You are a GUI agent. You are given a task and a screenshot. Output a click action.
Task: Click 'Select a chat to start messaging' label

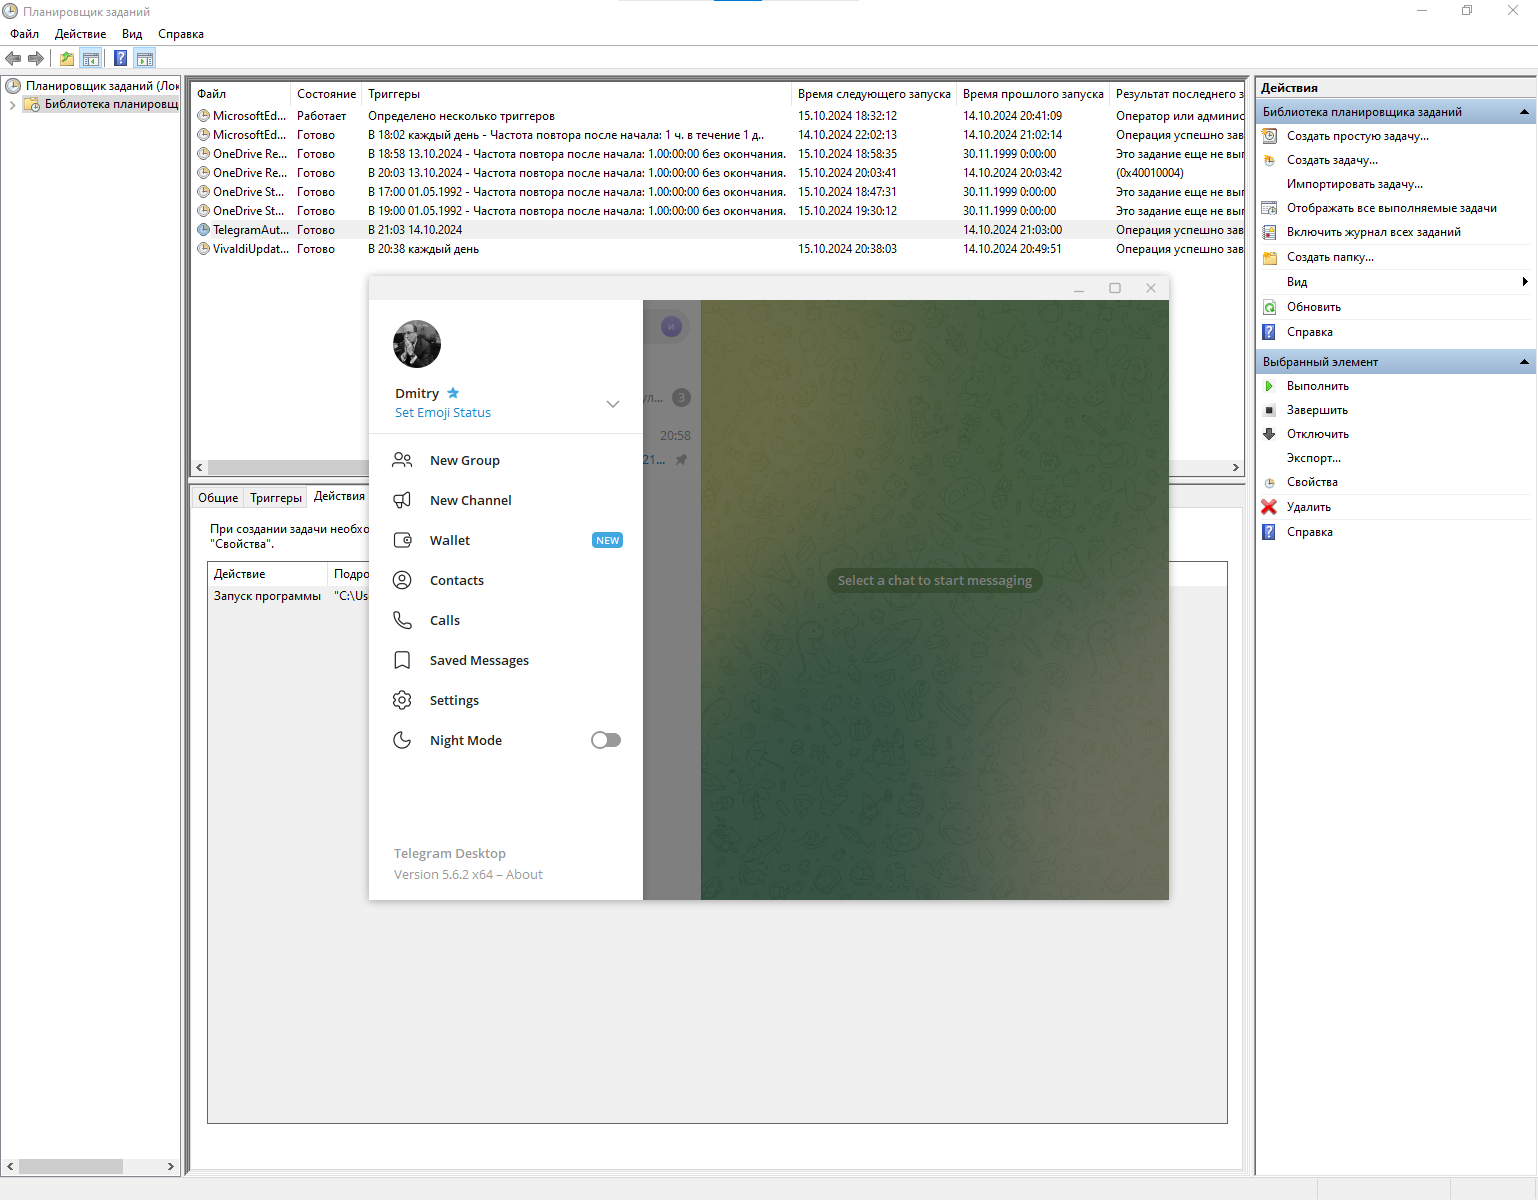coord(935,580)
